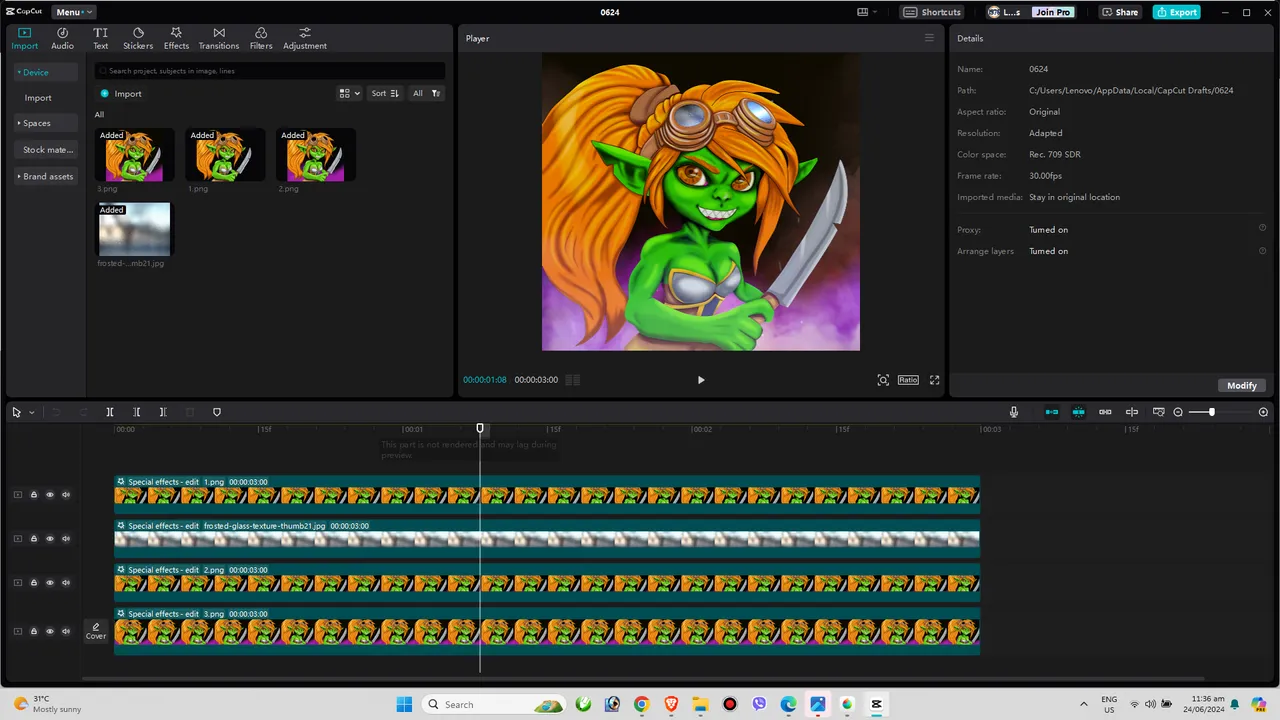This screenshot has height=720, width=1280.
Task: Lock the 2.png track
Action: pos(33,583)
